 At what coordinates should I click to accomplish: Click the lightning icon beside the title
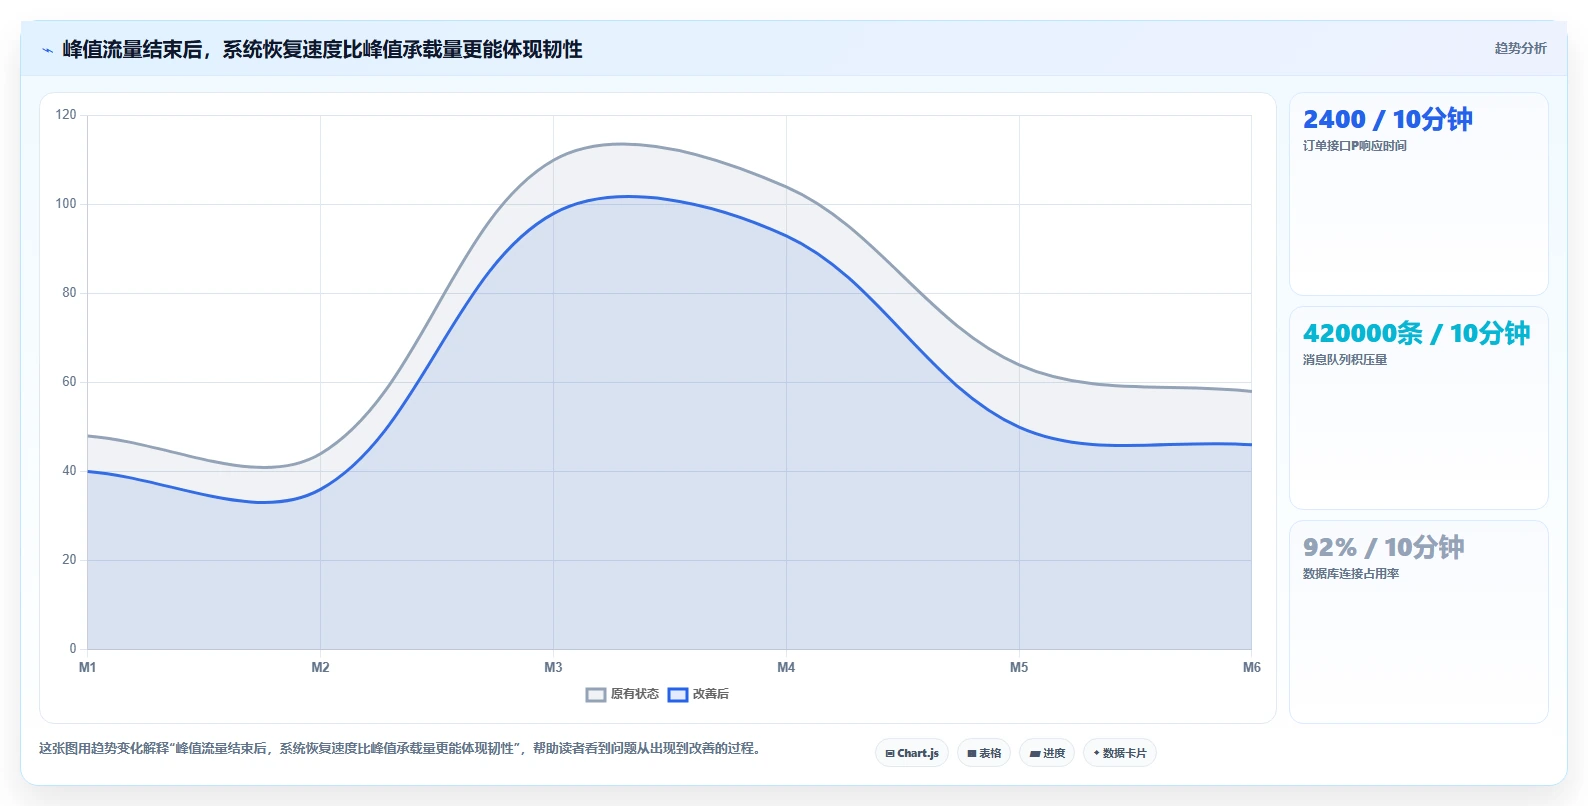(x=47, y=50)
